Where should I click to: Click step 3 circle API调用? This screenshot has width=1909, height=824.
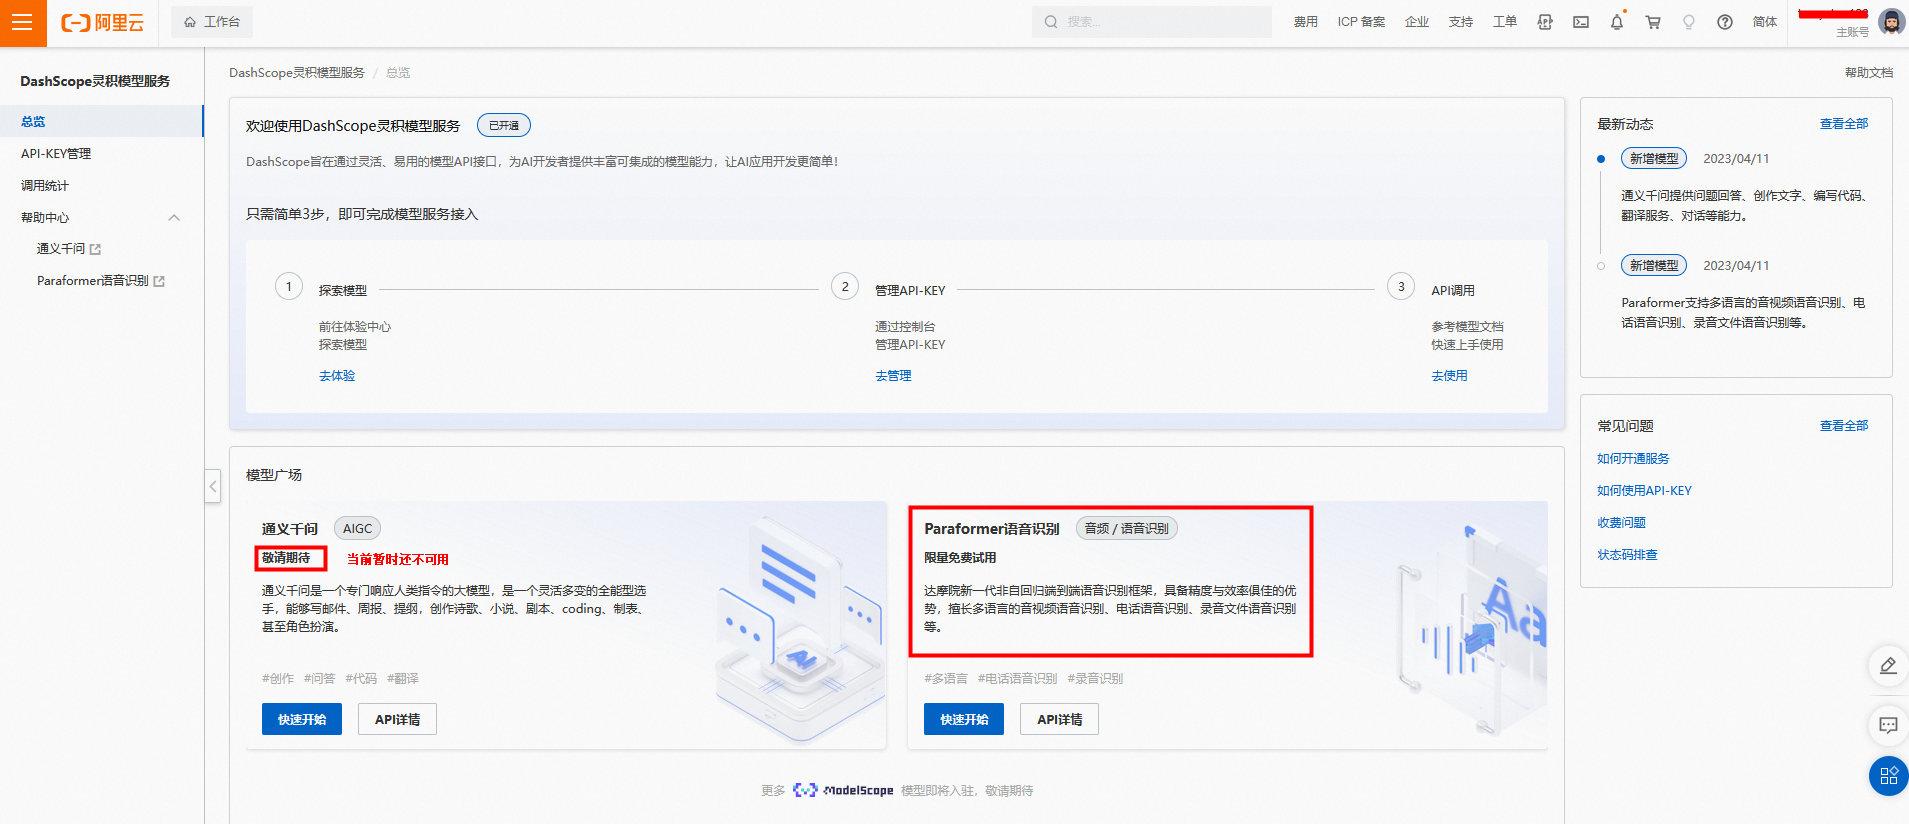coord(1401,287)
